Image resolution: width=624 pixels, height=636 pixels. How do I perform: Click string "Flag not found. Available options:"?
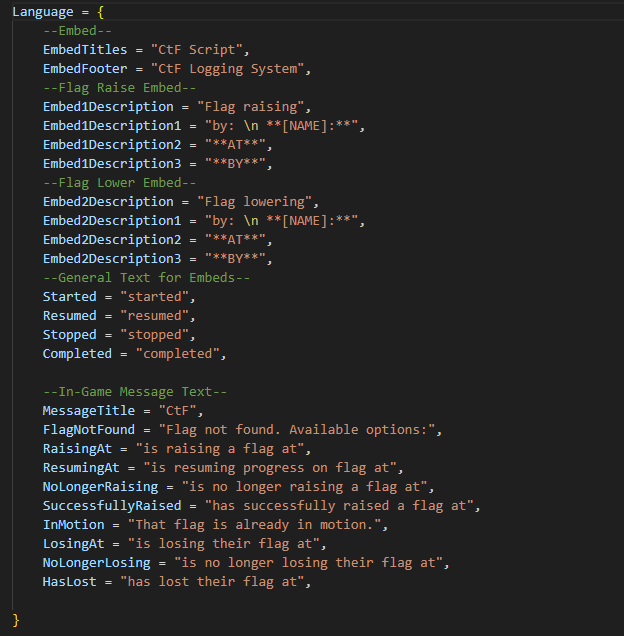coord(297,430)
